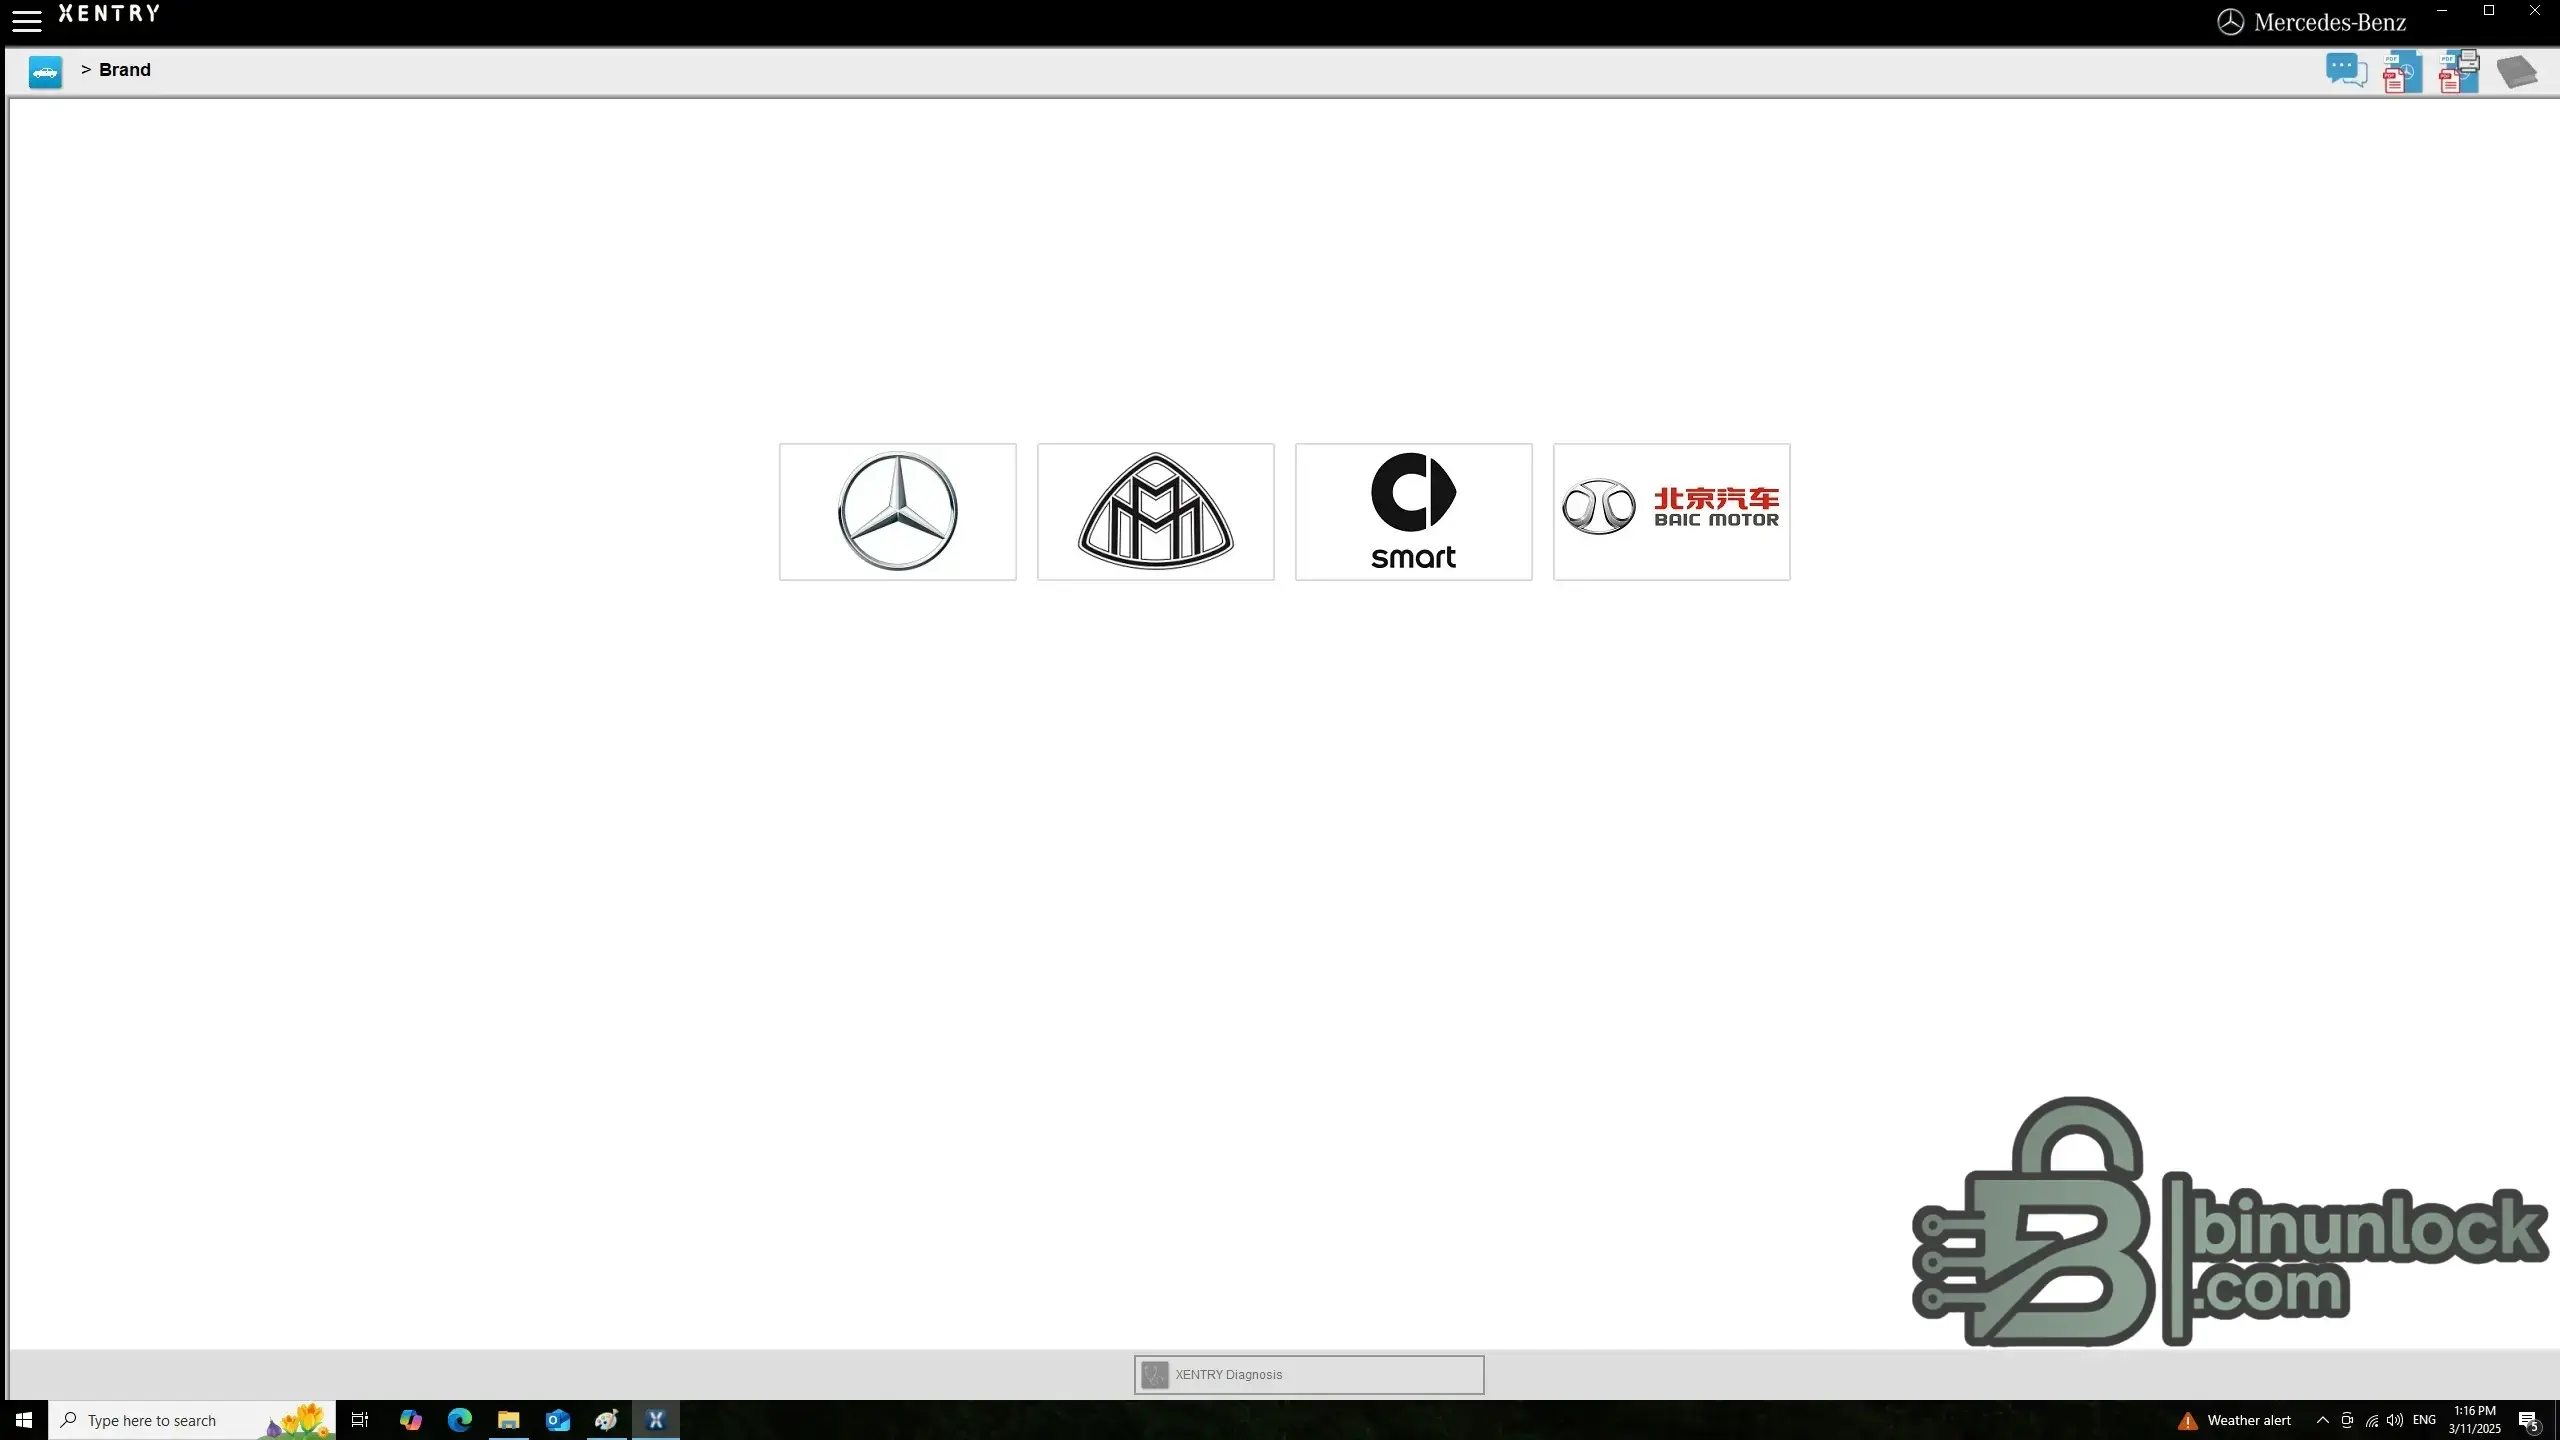Open the PDF history document icon

pyautogui.click(x=2402, y=72)
